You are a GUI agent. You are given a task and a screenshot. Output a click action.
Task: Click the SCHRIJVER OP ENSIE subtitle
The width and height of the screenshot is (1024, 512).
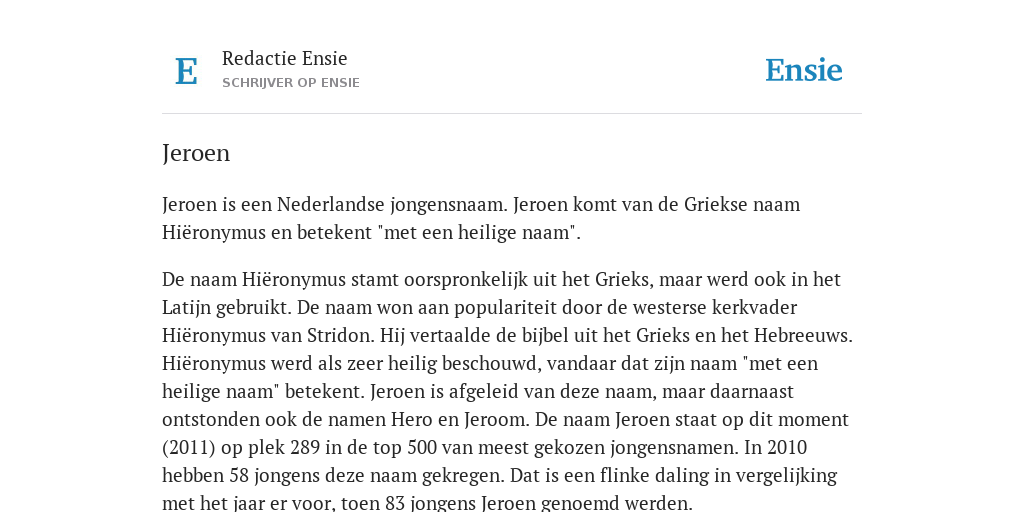(291, 83)
